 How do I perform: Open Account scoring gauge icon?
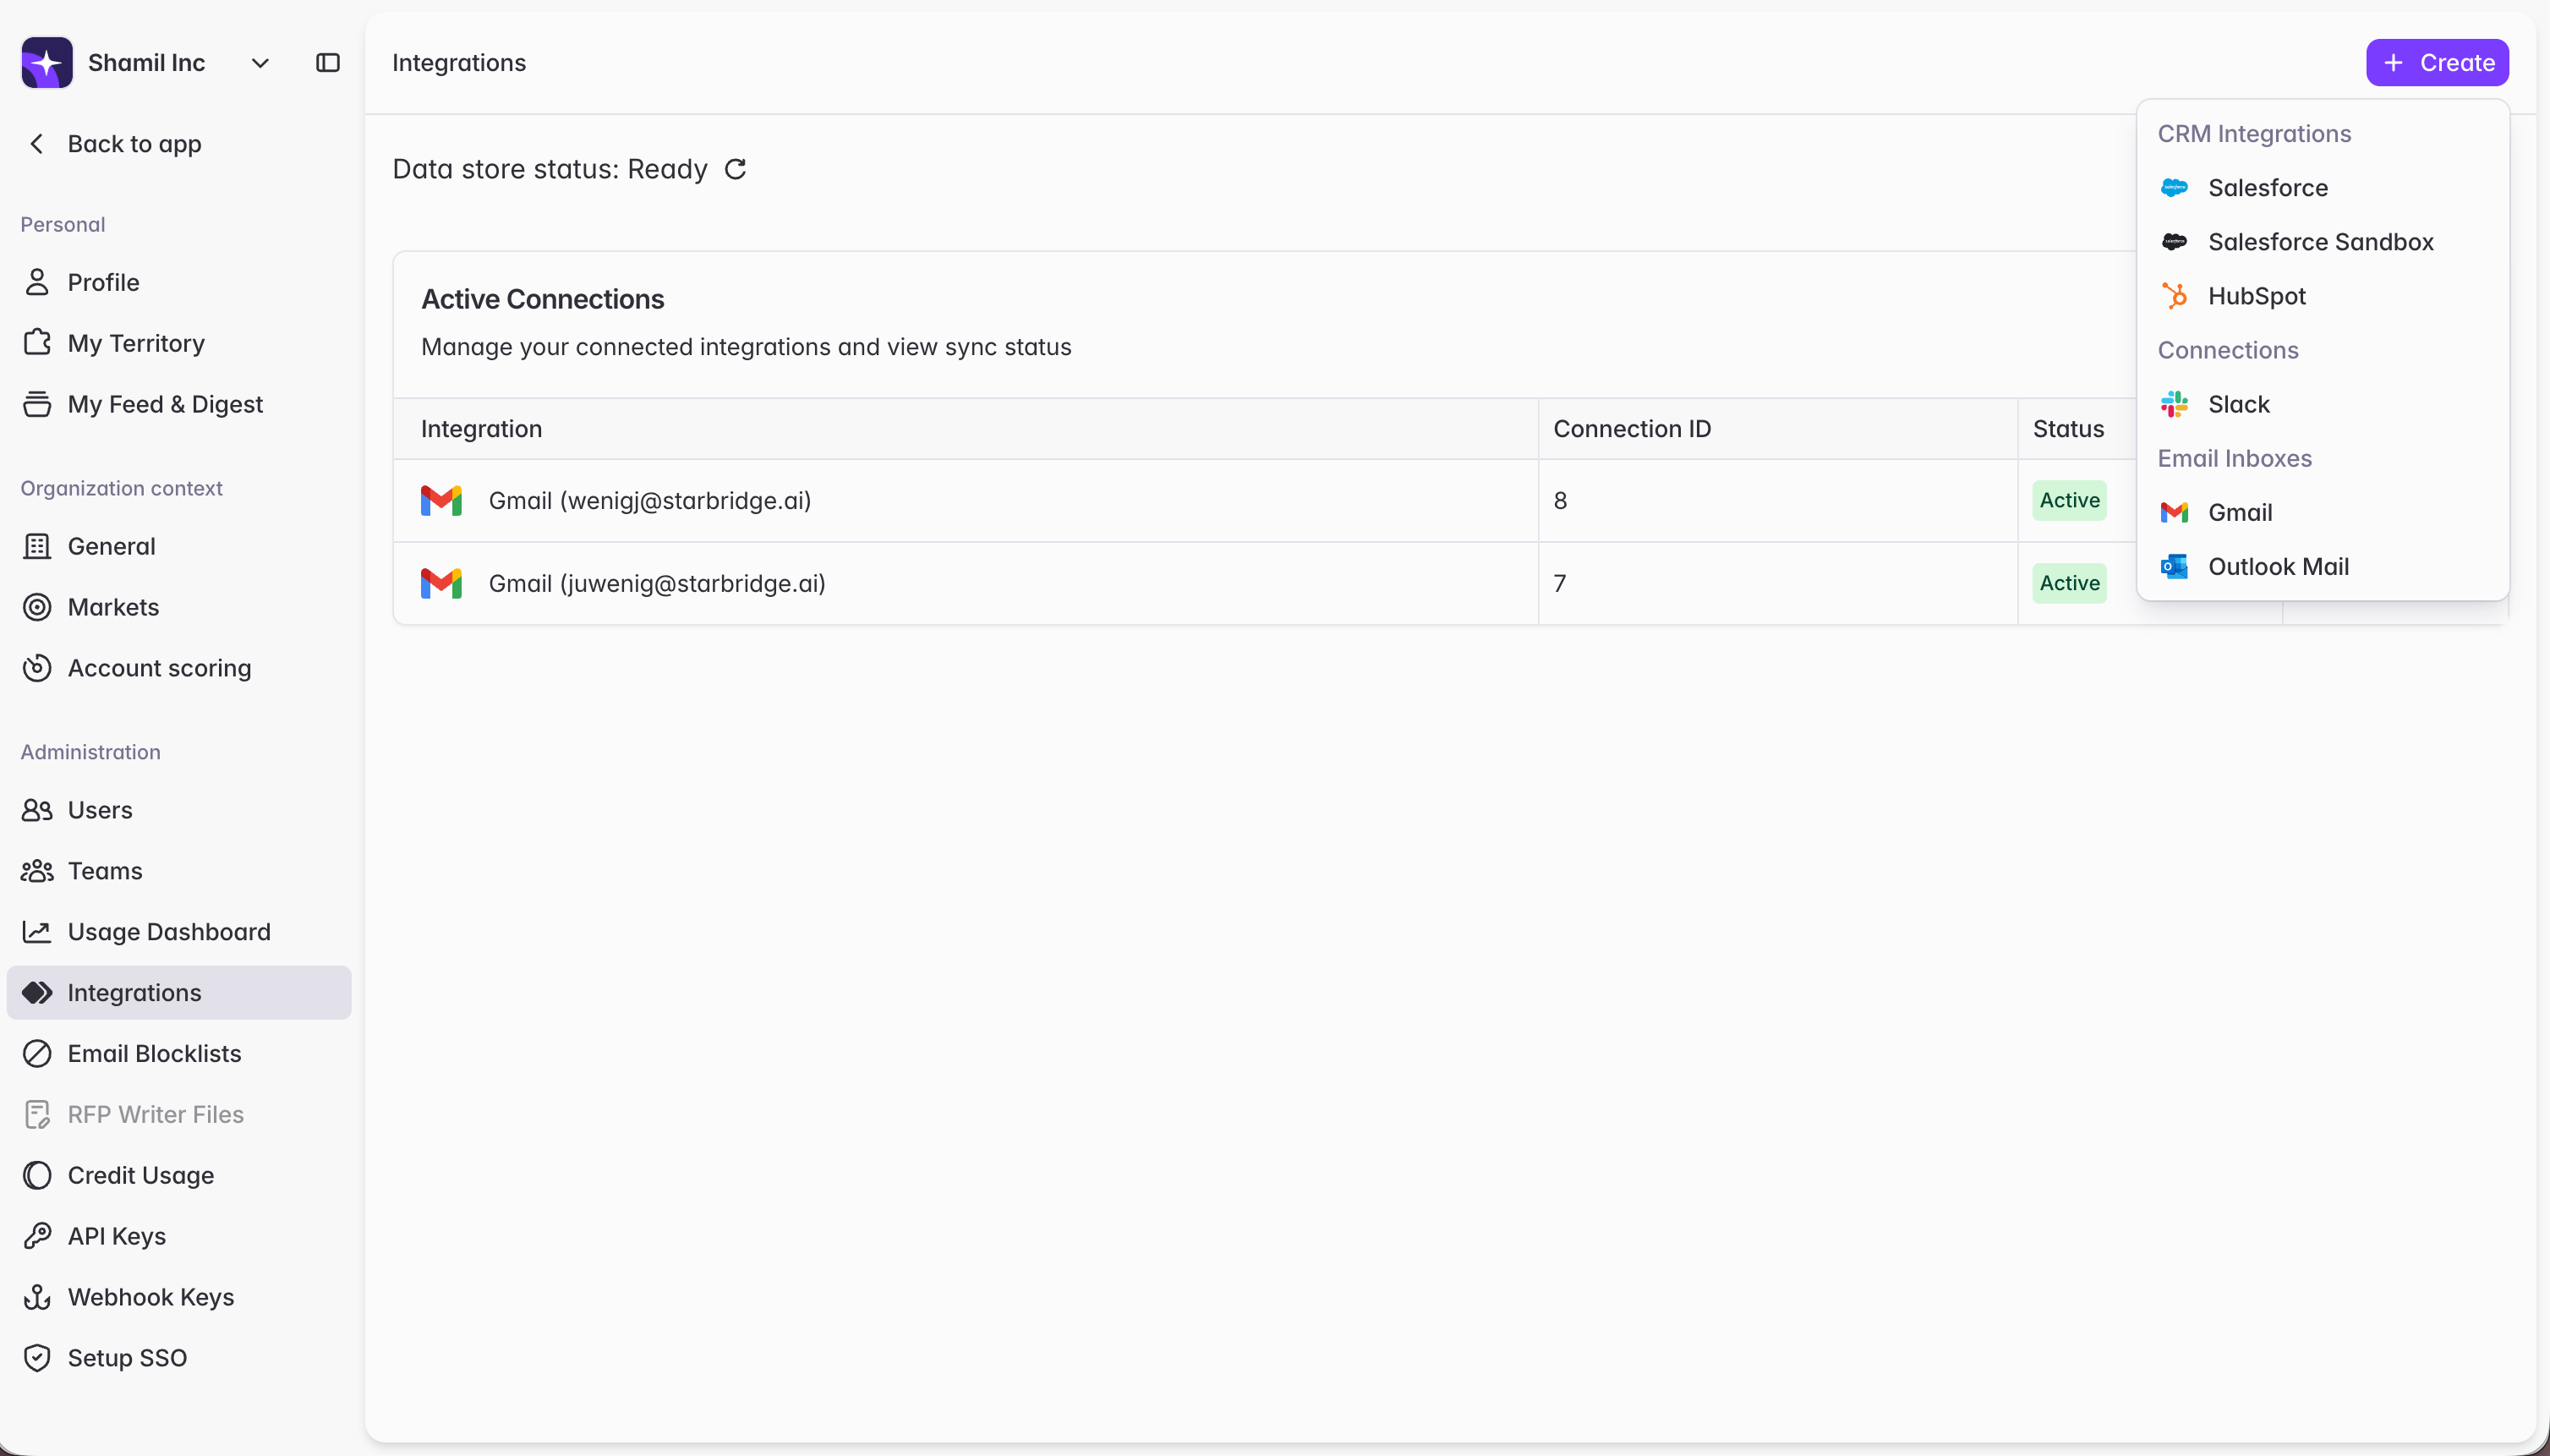pyautogui.click(x=37, y=668)
